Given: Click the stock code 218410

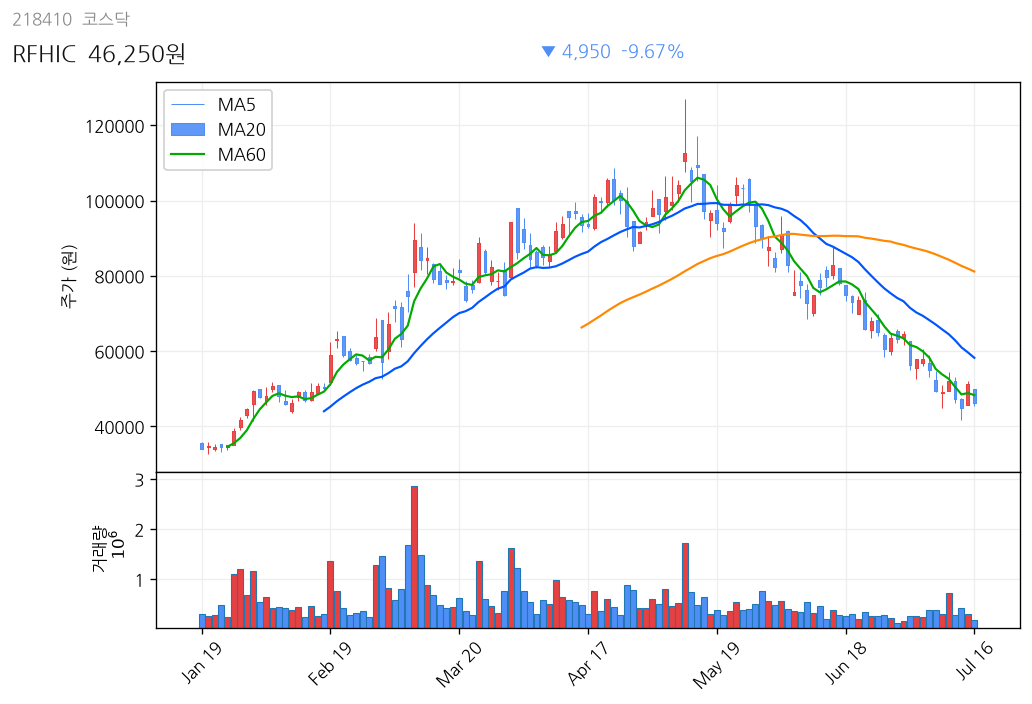Looking at the screenshot, I should 42,19.
